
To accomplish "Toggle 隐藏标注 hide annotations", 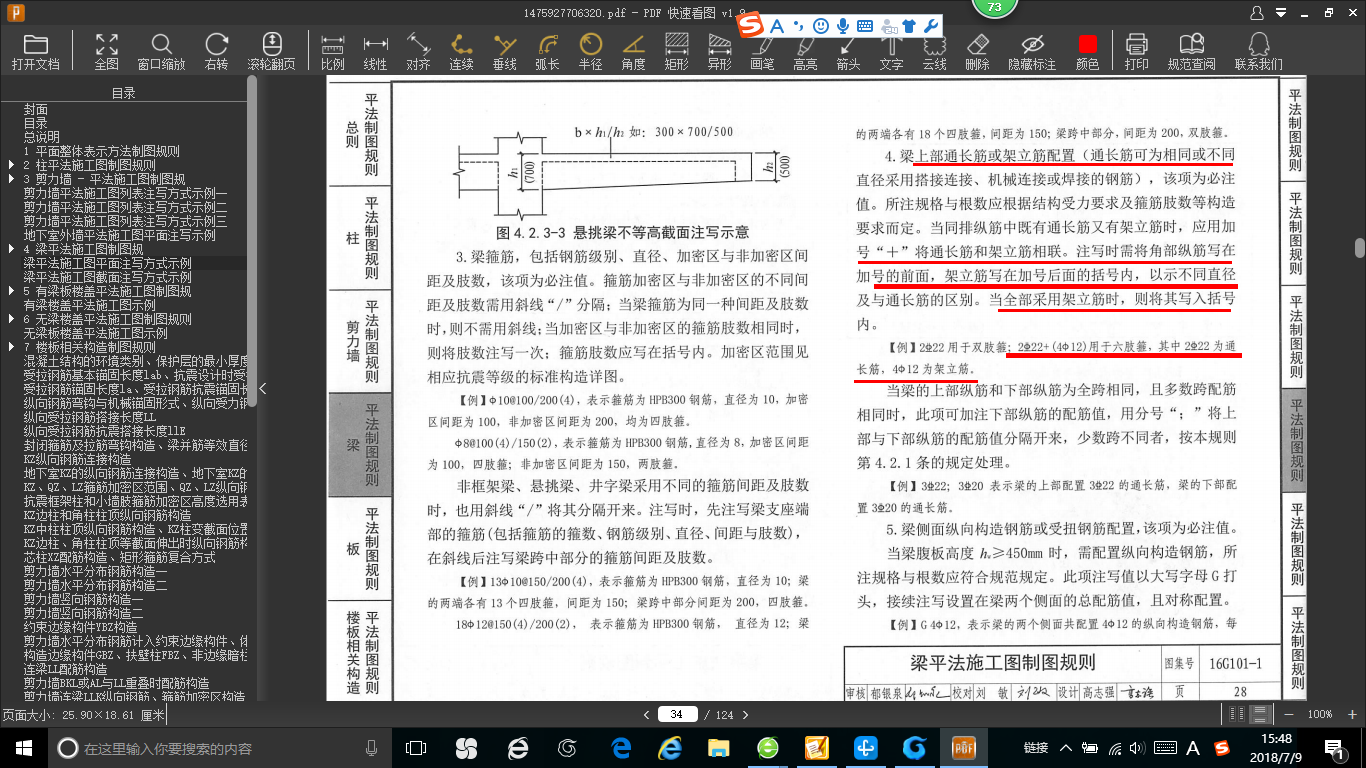I will point(1032,51).
